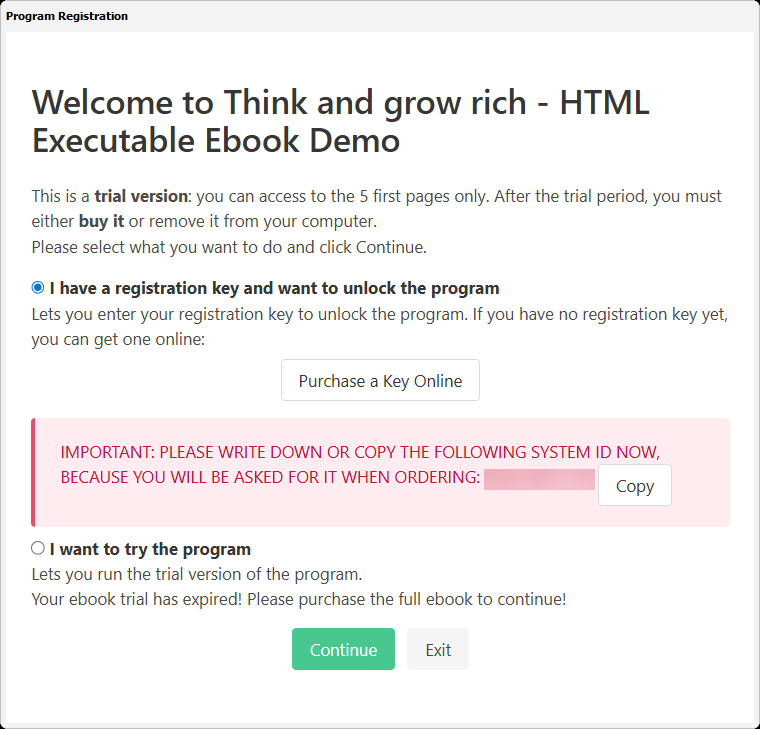Click the 'BECAUSE YOU WILL BE ASKED' warning line
The width and height of the screenshot is (760, 729).
coord(270,478)
